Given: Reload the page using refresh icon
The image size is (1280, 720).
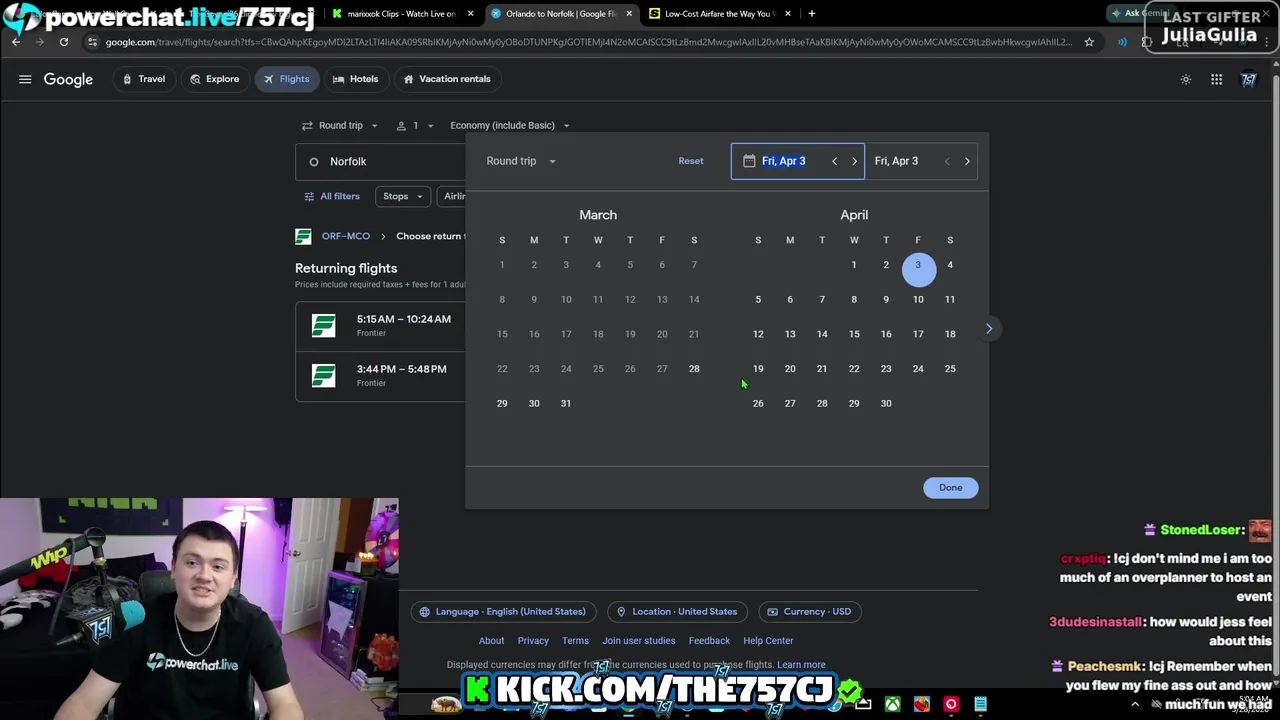Looking at the screenshot, I should [x=64, y=42].
